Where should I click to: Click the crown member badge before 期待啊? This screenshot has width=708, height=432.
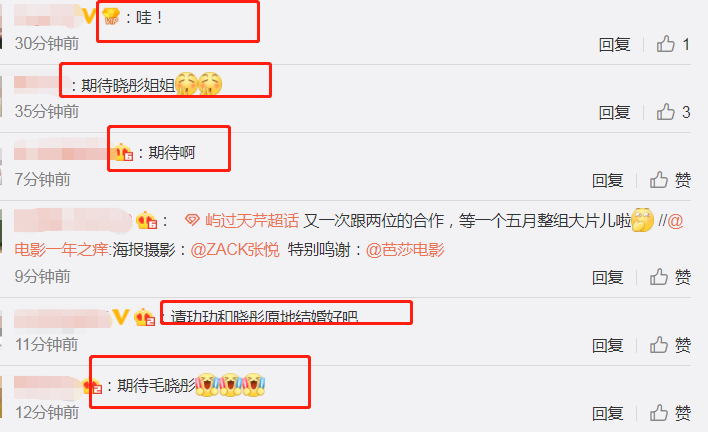coord(122,152)
